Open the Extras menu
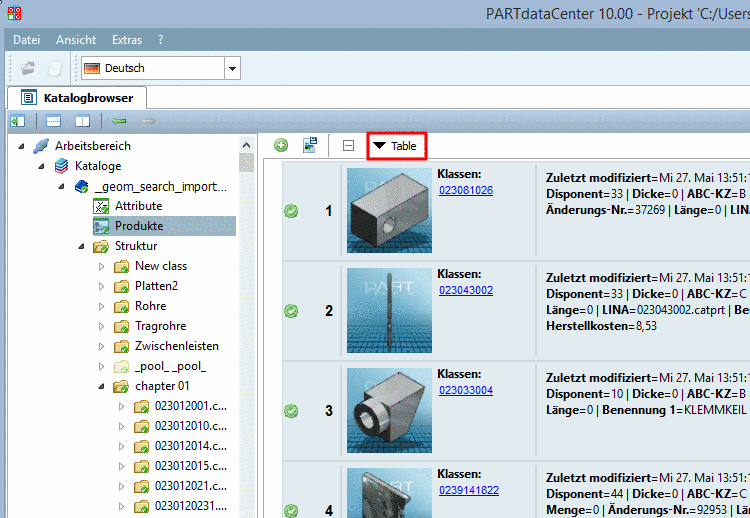The image size is (750, 518). 127,40
